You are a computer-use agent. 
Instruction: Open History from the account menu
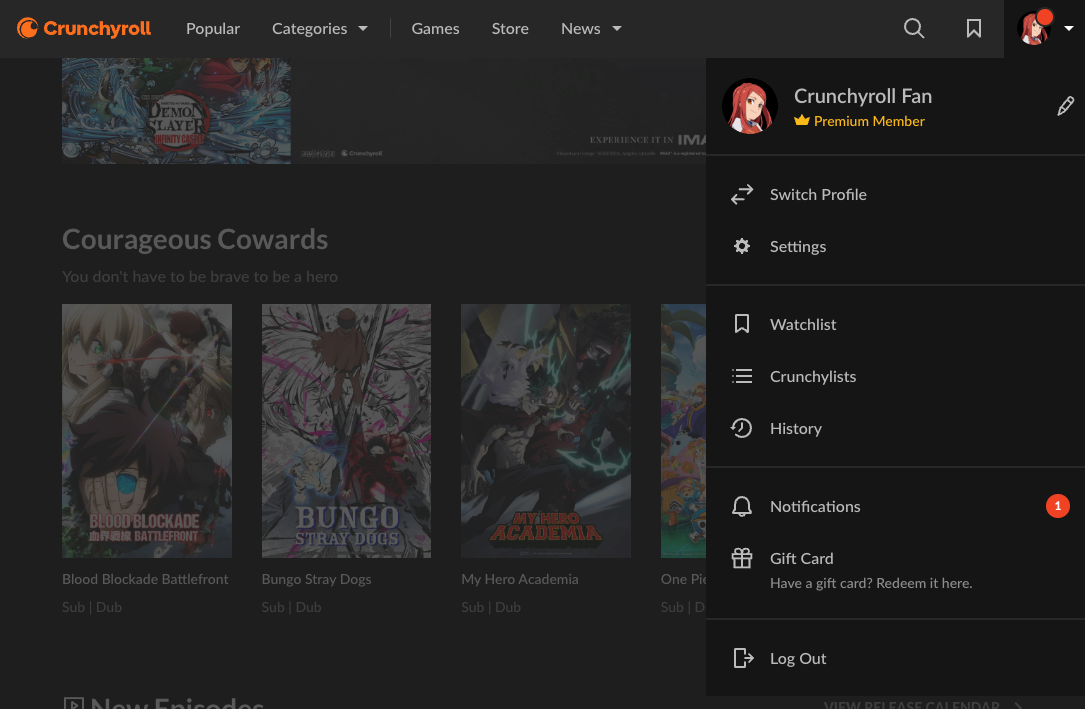[x=895, y=428]
